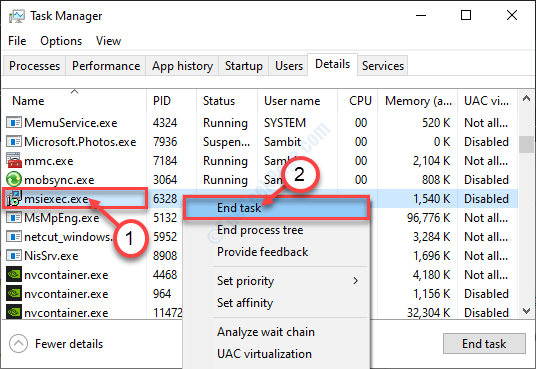Screen dimensions: 536x369
Task: Click the Fewer details link
Action: [x=69, y=344]
